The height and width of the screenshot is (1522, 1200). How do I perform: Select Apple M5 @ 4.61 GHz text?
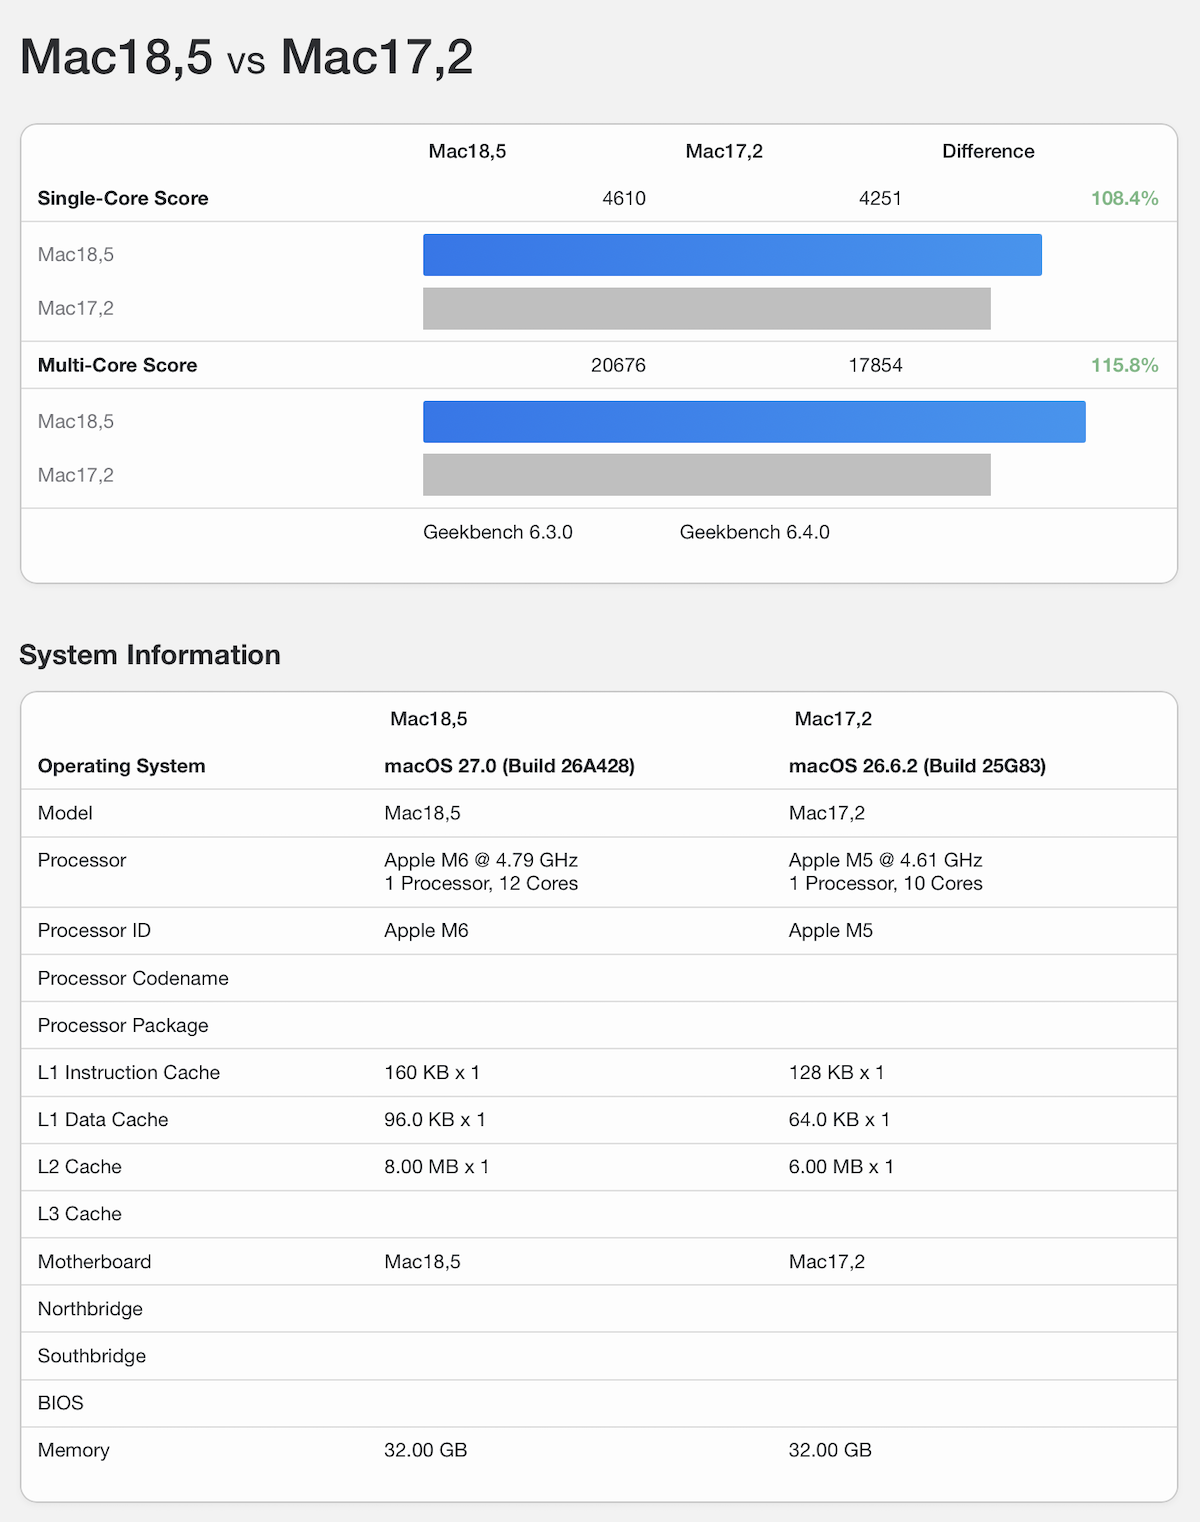885,860
